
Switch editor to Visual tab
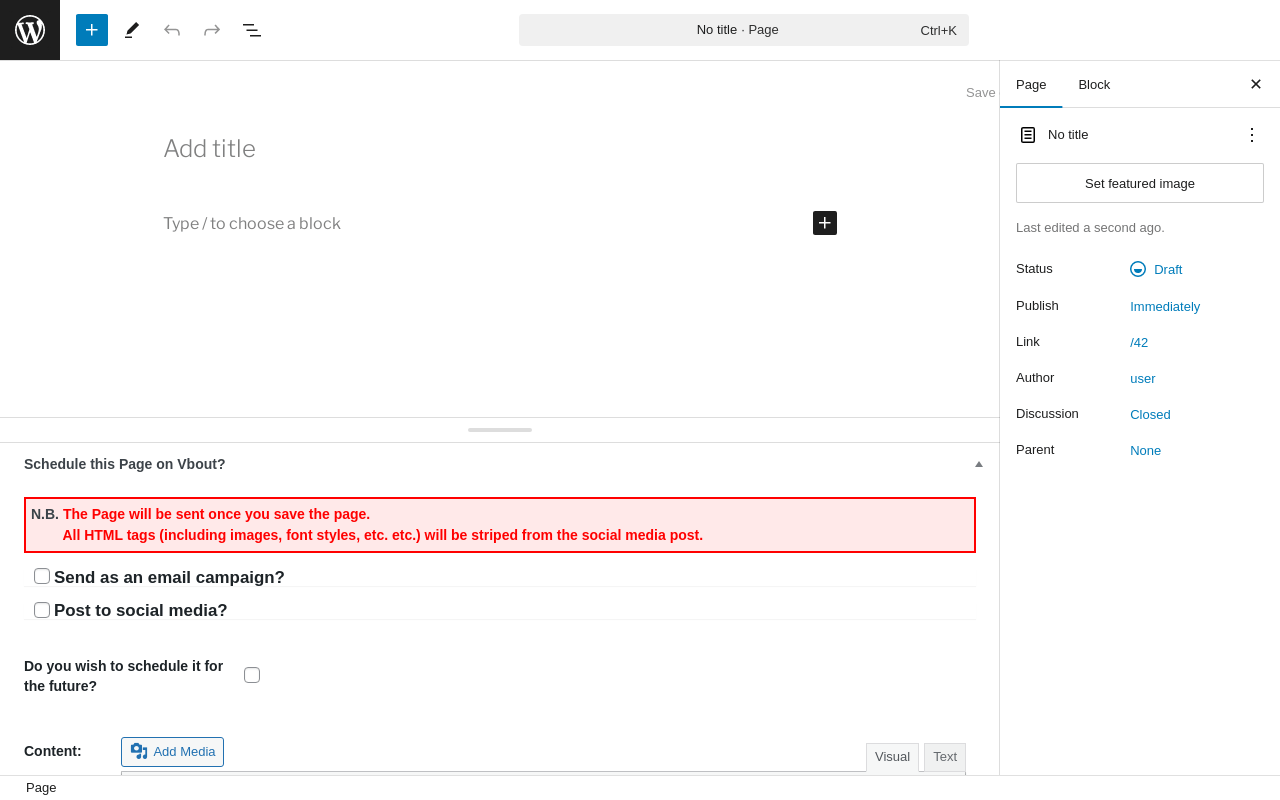pos(892,757)
